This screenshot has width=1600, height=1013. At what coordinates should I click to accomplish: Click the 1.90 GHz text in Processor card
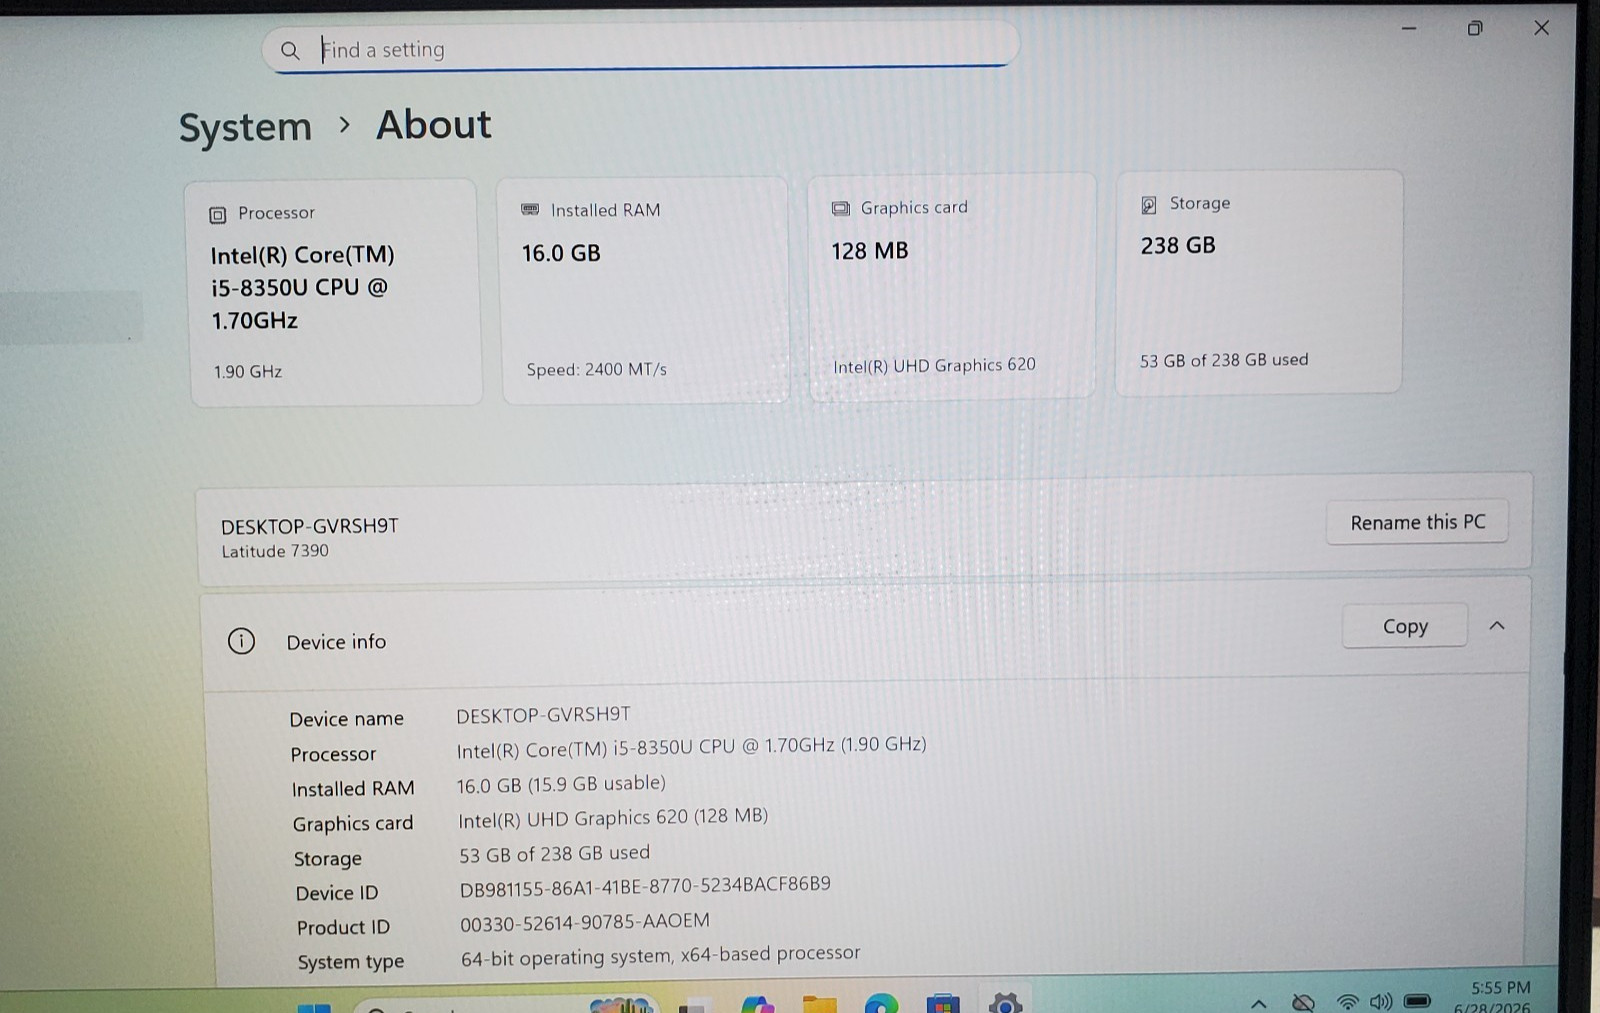point(247,372)
